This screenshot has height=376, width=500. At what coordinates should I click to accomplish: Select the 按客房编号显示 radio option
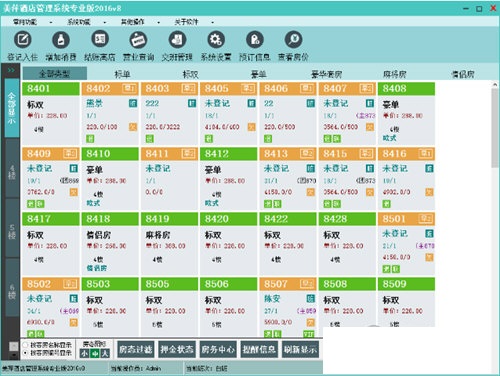coord(25,353)
